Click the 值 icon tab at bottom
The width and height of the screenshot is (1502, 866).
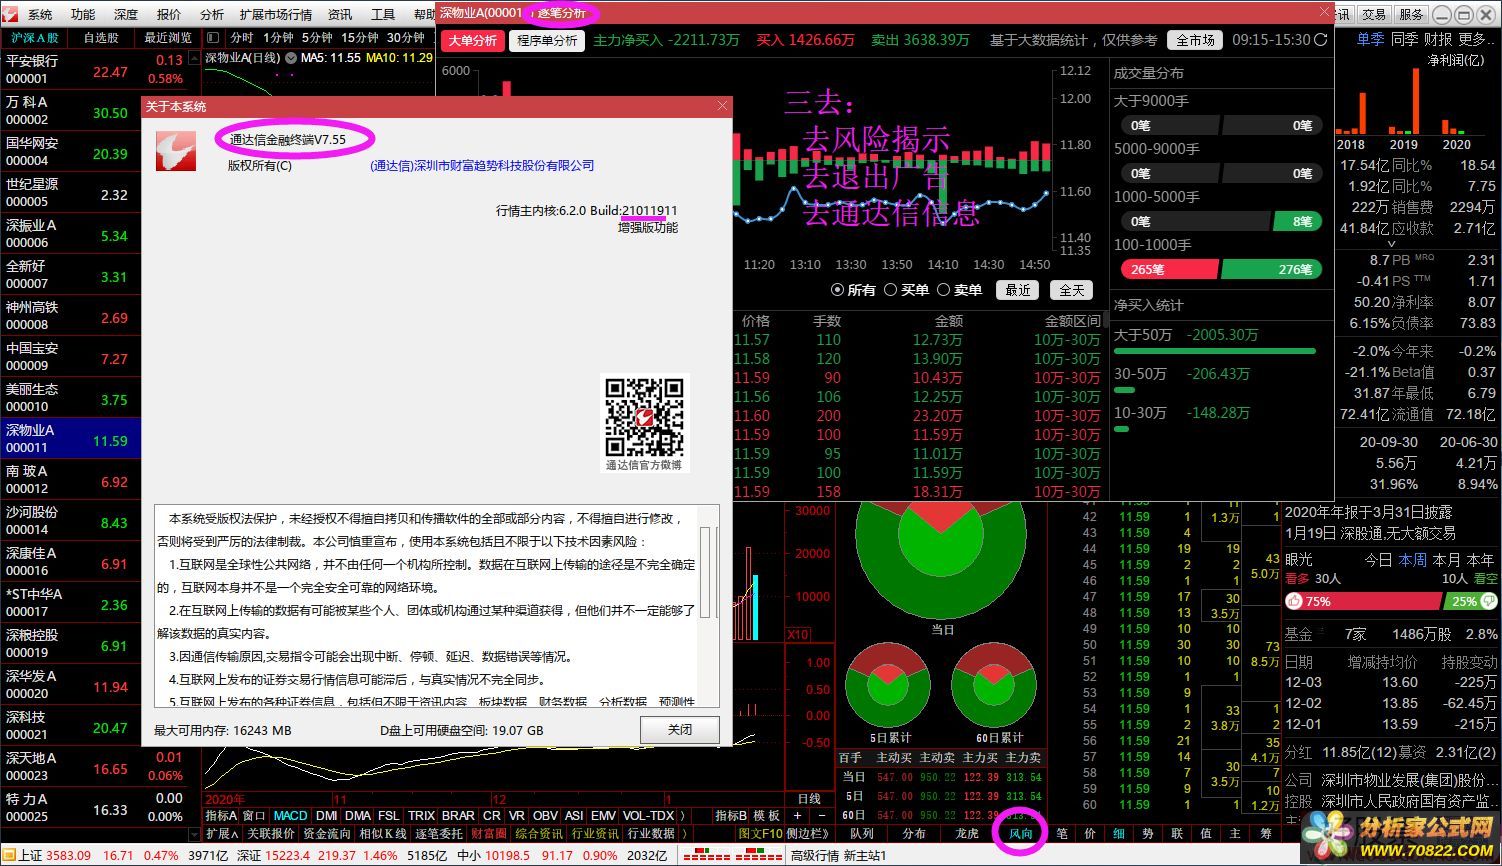coord(1207,833)
